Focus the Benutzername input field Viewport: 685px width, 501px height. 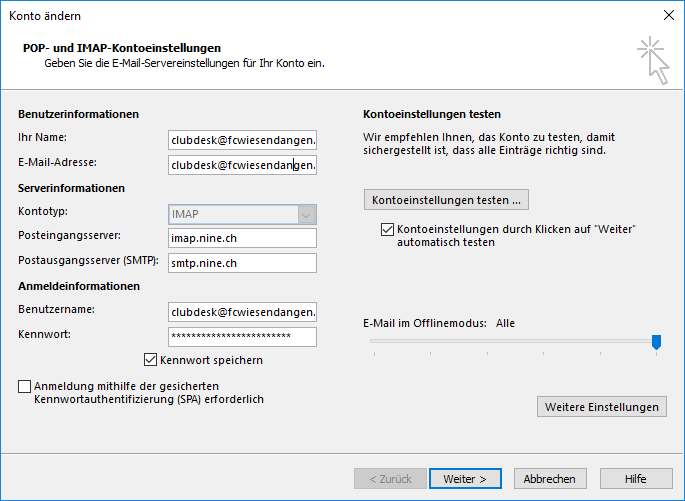coord(243,312)
